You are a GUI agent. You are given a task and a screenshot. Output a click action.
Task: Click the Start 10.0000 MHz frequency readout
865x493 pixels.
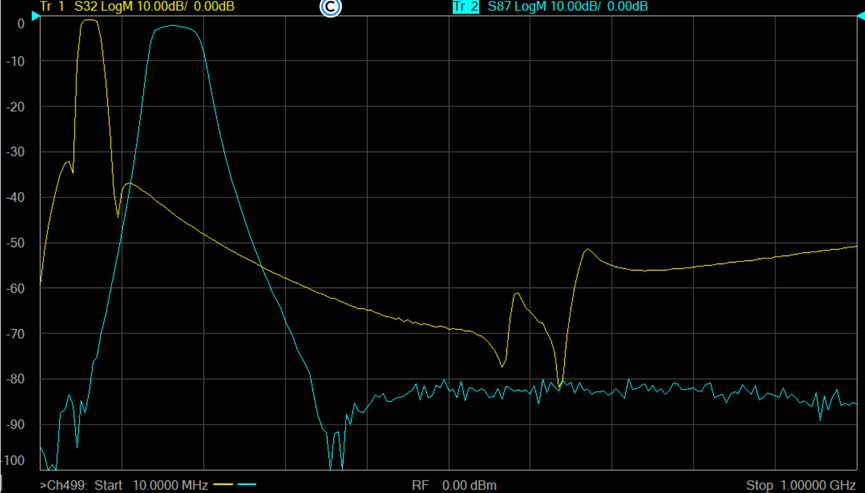click(x=151, y=485)
